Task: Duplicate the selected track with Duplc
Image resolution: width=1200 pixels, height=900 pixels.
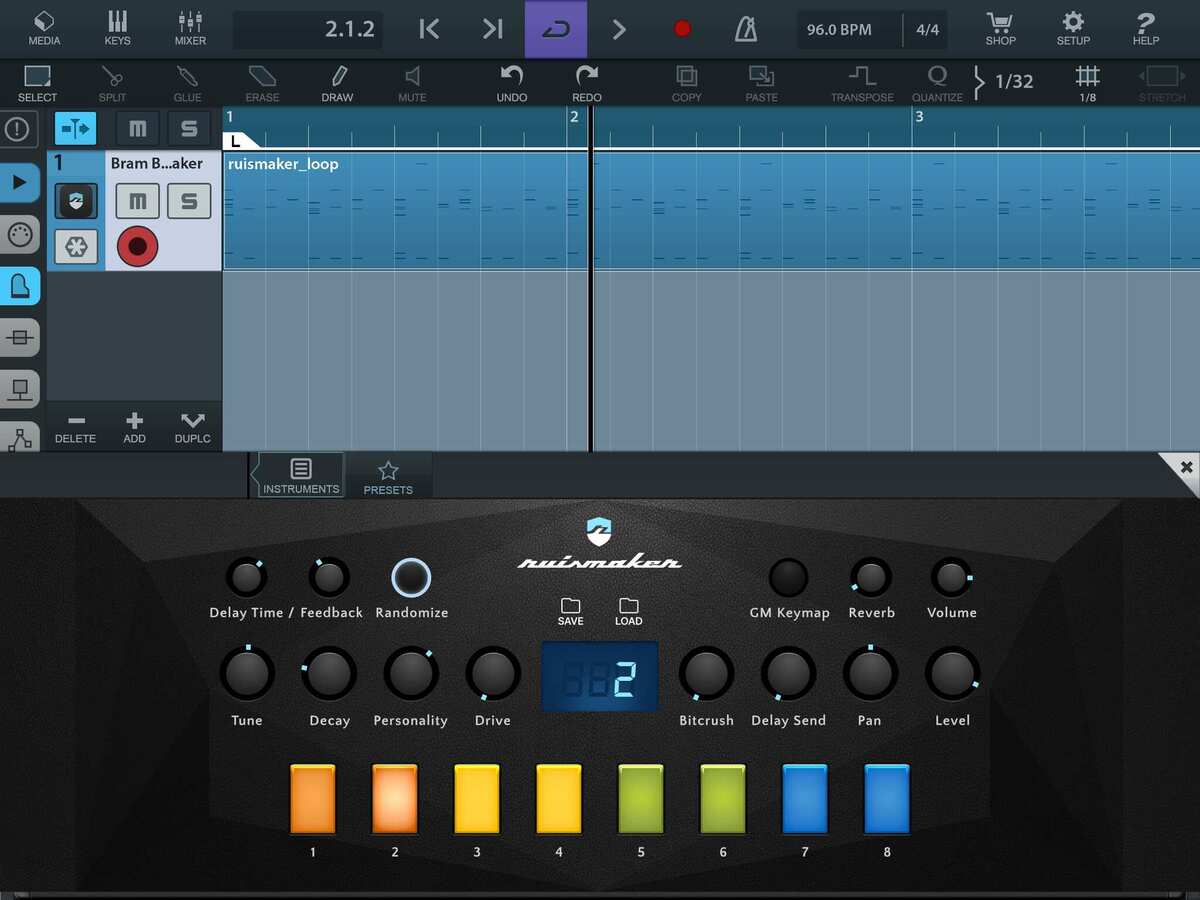Action: (x=192, y=428)
